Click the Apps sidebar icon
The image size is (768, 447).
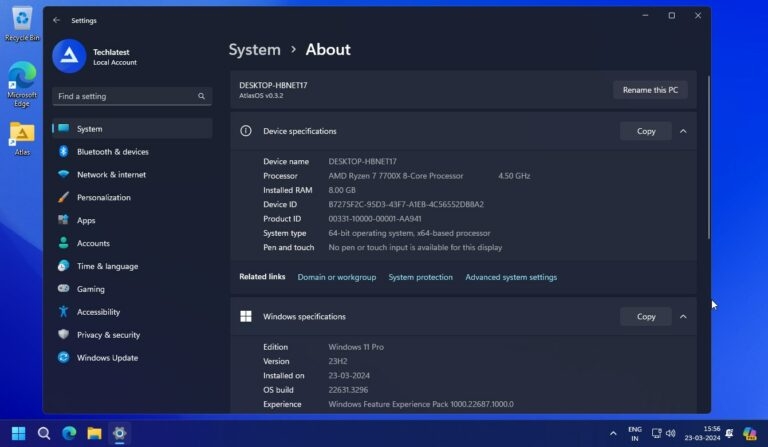tap(63, 220)
